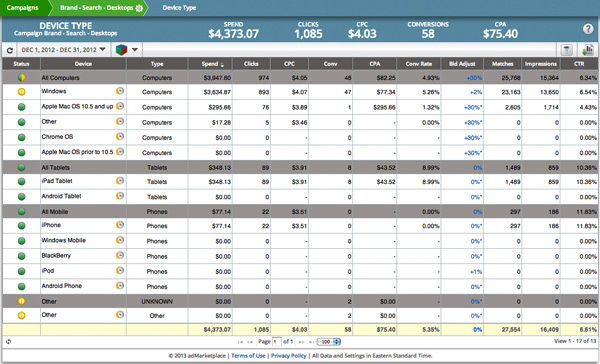
Task: Click the orange icon in Apple Mac OS prior to 10.5 row
Action: [120, 152]
